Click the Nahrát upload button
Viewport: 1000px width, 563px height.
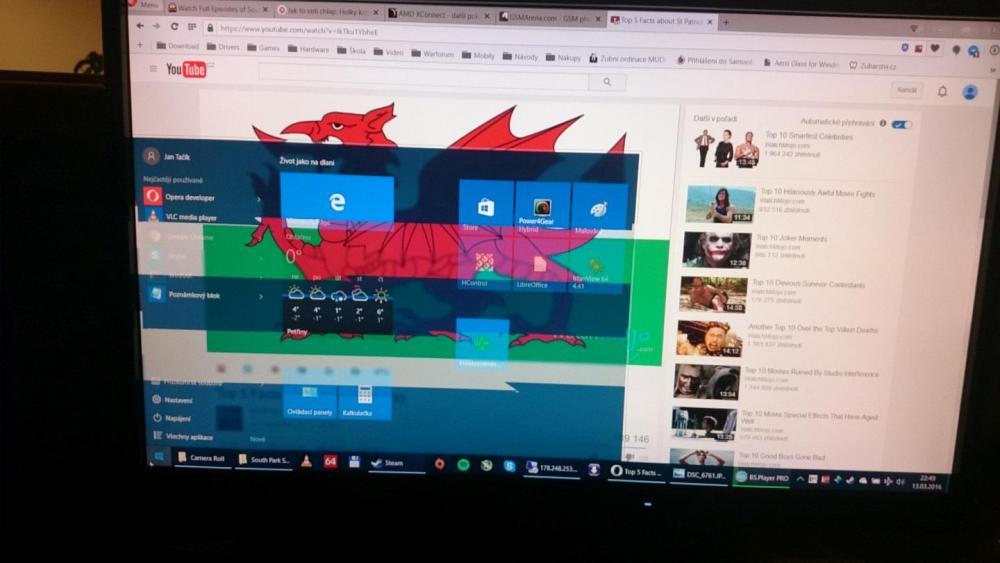tap(906, 90)
